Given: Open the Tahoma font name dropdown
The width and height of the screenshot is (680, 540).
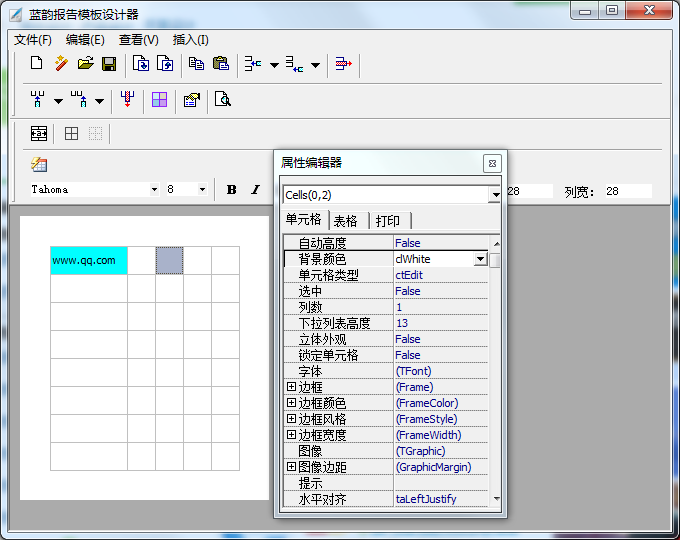Looking at the screenshot, I should click(154, 190).
